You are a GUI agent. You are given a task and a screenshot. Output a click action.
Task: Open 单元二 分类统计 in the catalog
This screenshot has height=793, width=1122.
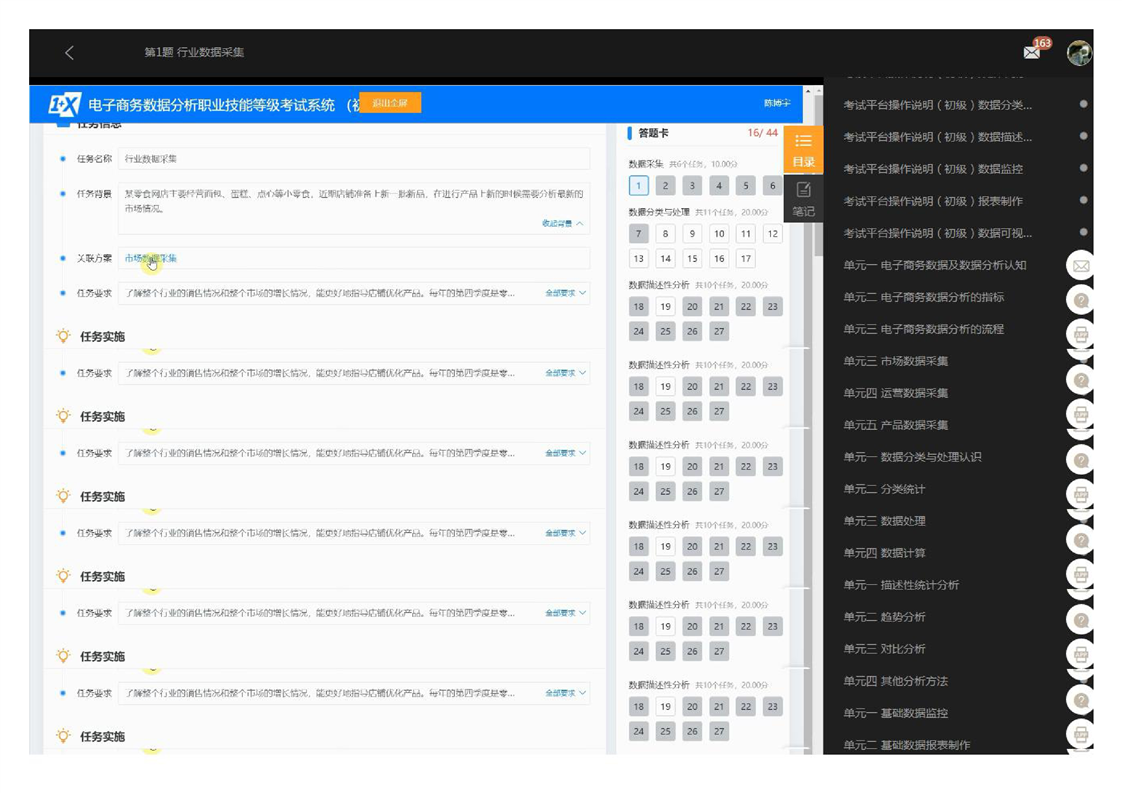click(884, 489)
